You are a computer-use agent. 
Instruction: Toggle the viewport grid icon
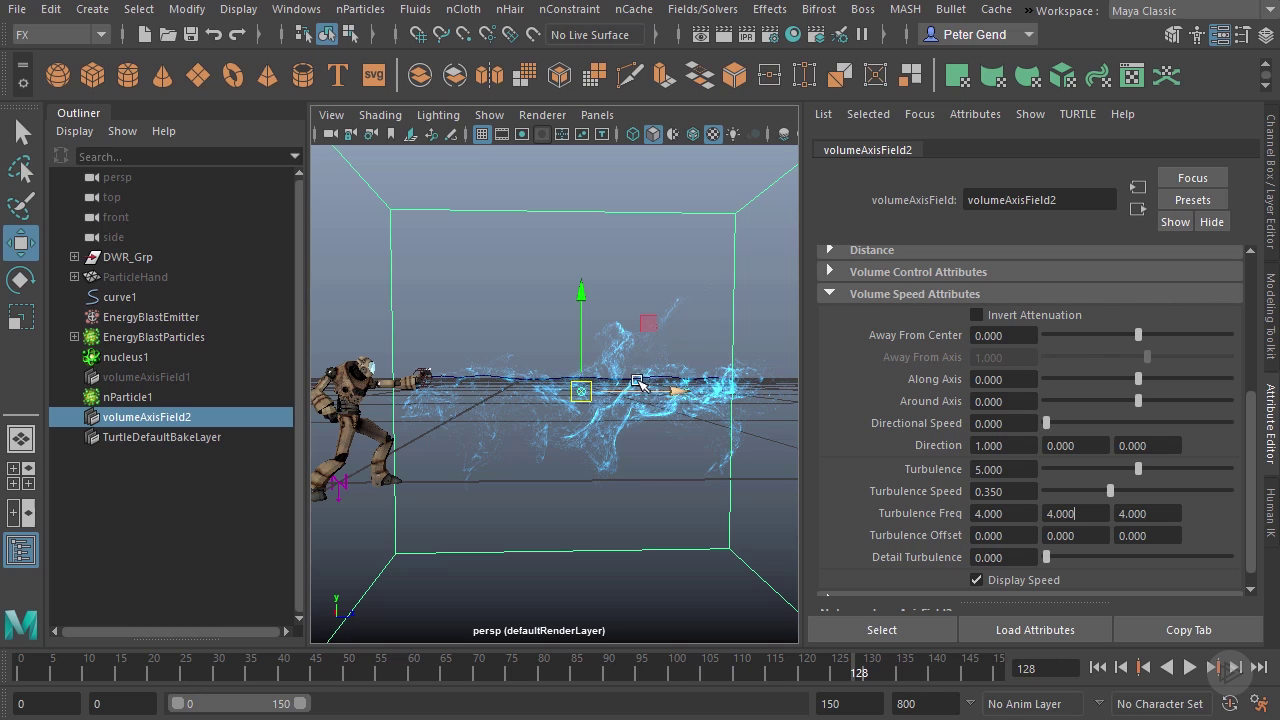point(482,134)
